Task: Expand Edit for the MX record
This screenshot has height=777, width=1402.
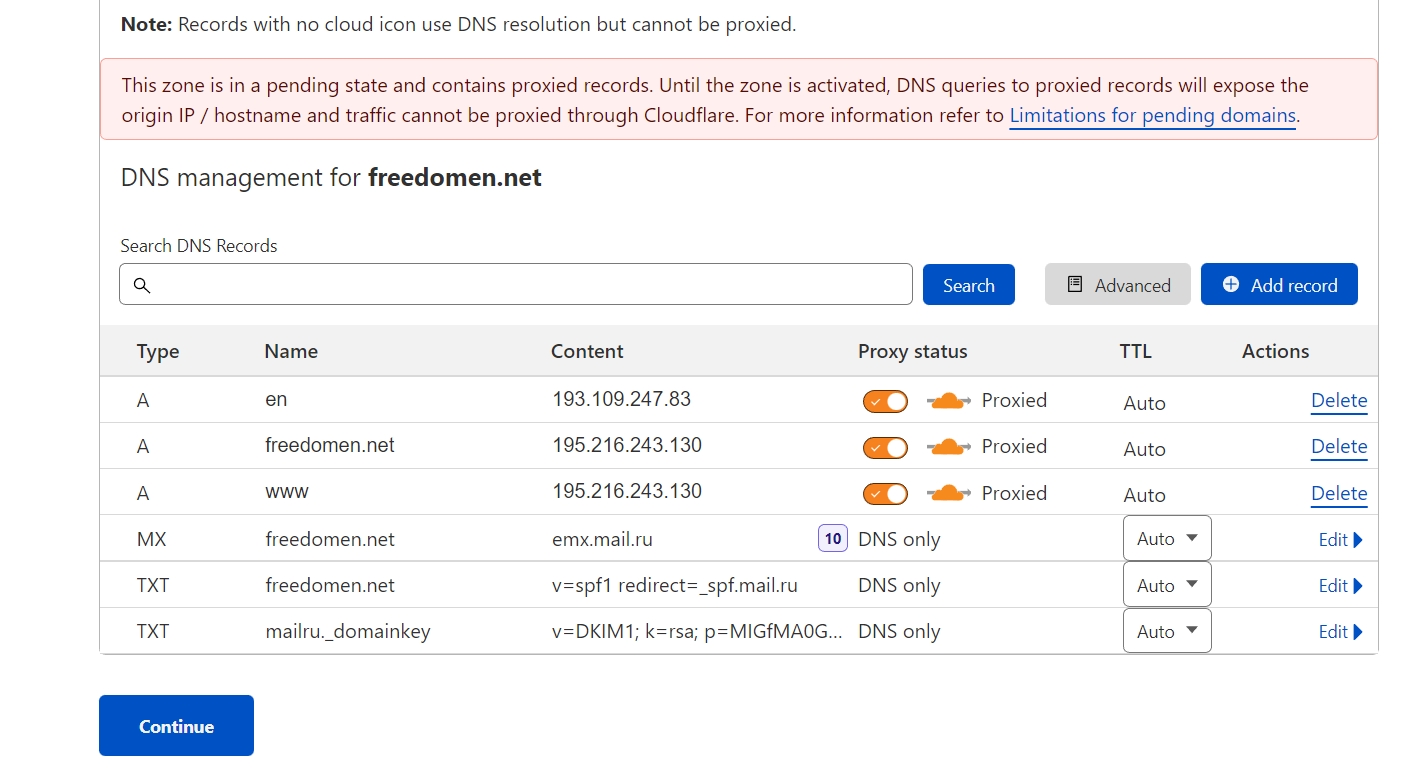Action: point(1340,540)
